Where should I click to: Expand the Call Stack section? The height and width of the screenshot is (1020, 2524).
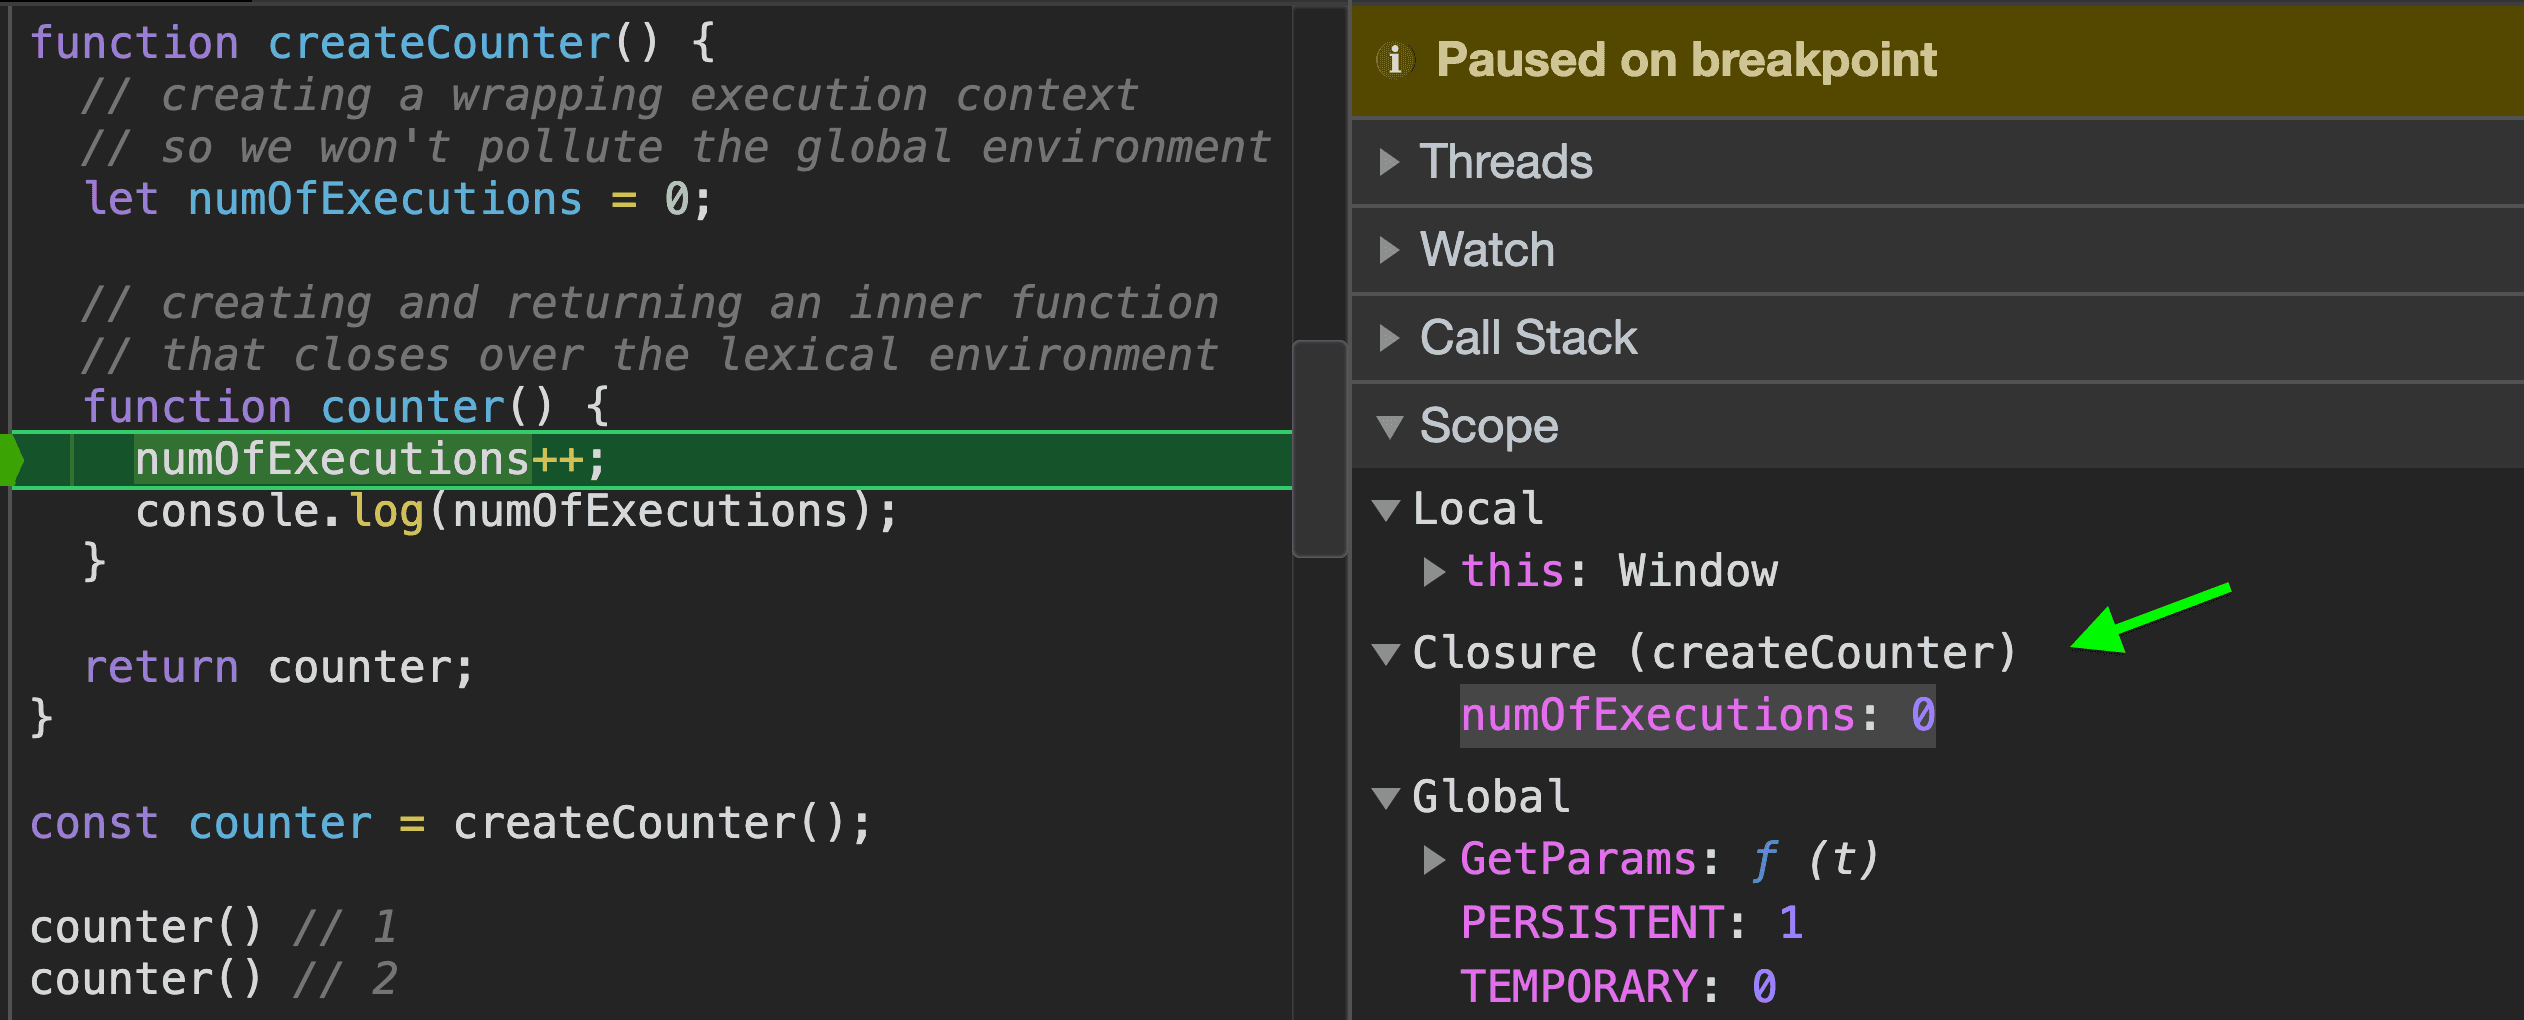pyautogui.click(x=1389, y=338)
